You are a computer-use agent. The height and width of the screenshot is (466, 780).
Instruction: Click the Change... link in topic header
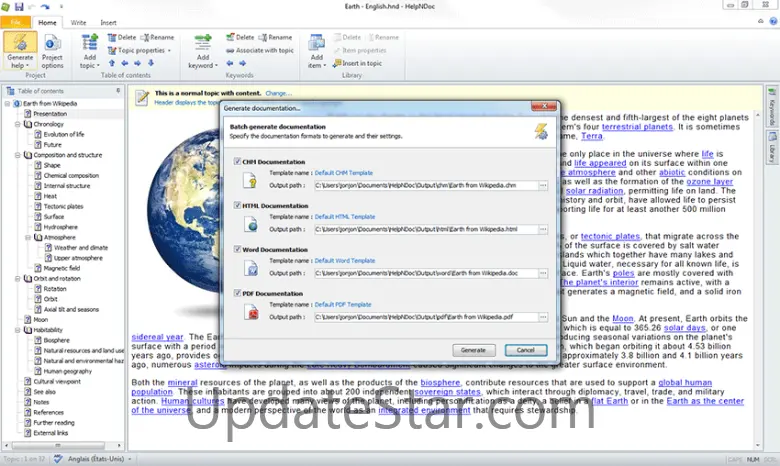279,93
